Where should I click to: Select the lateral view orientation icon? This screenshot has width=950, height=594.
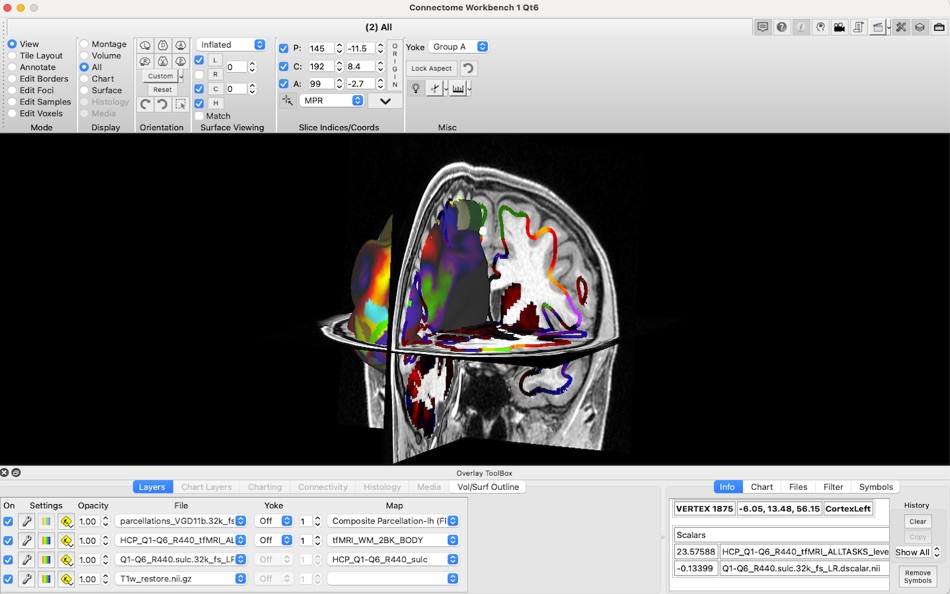pyautogui.click(x=146, y=45)
